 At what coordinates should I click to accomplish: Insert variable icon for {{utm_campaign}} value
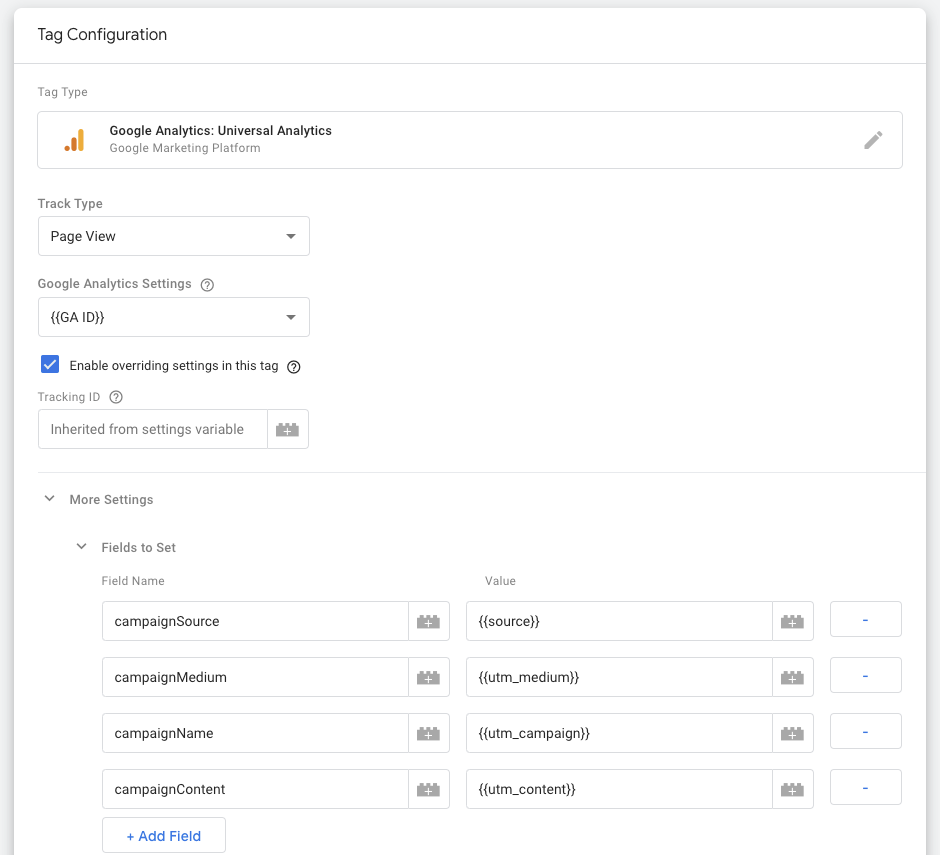(793, 733)
